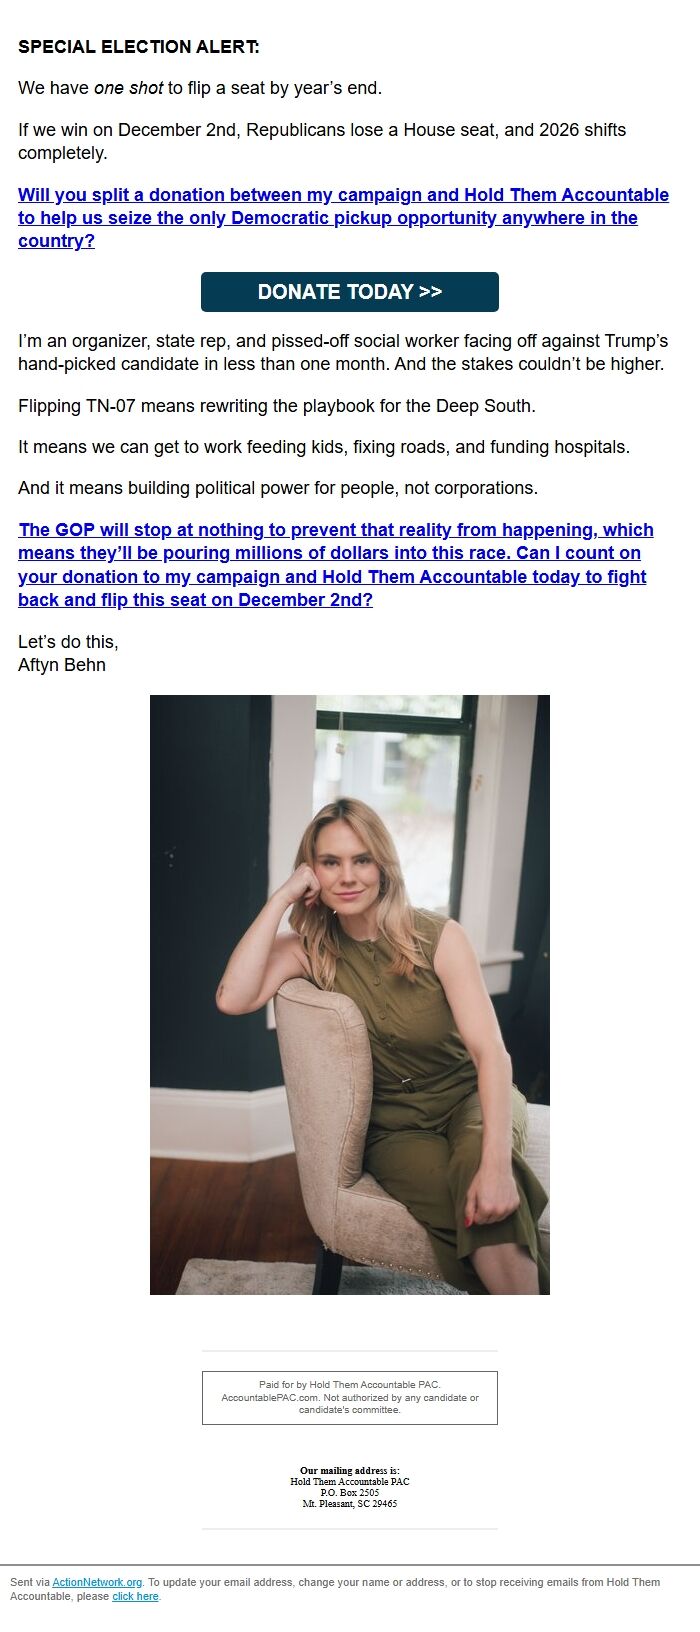Click the SPECIAL ELECTION ALERT heading
The height and width of the screenshot is (1632, 700).
pyautogui.click(x=138, y=47)
